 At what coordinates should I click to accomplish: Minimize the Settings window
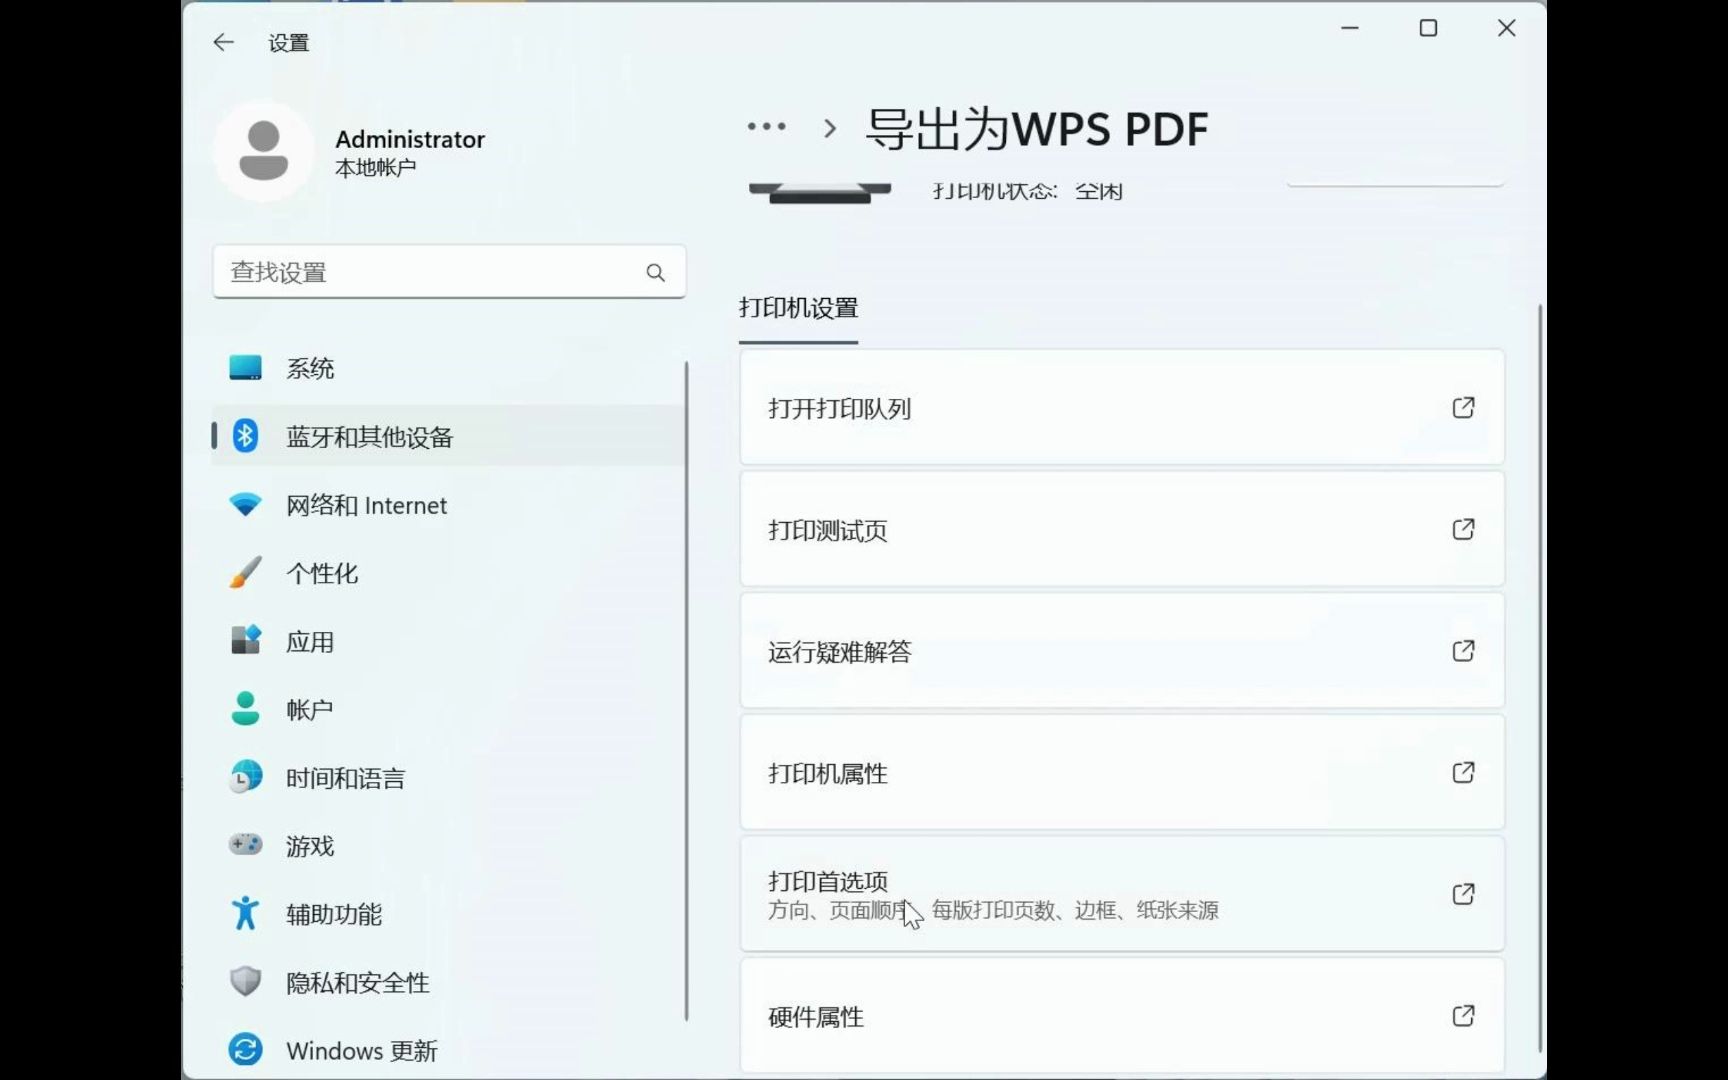coord(1350,28)
